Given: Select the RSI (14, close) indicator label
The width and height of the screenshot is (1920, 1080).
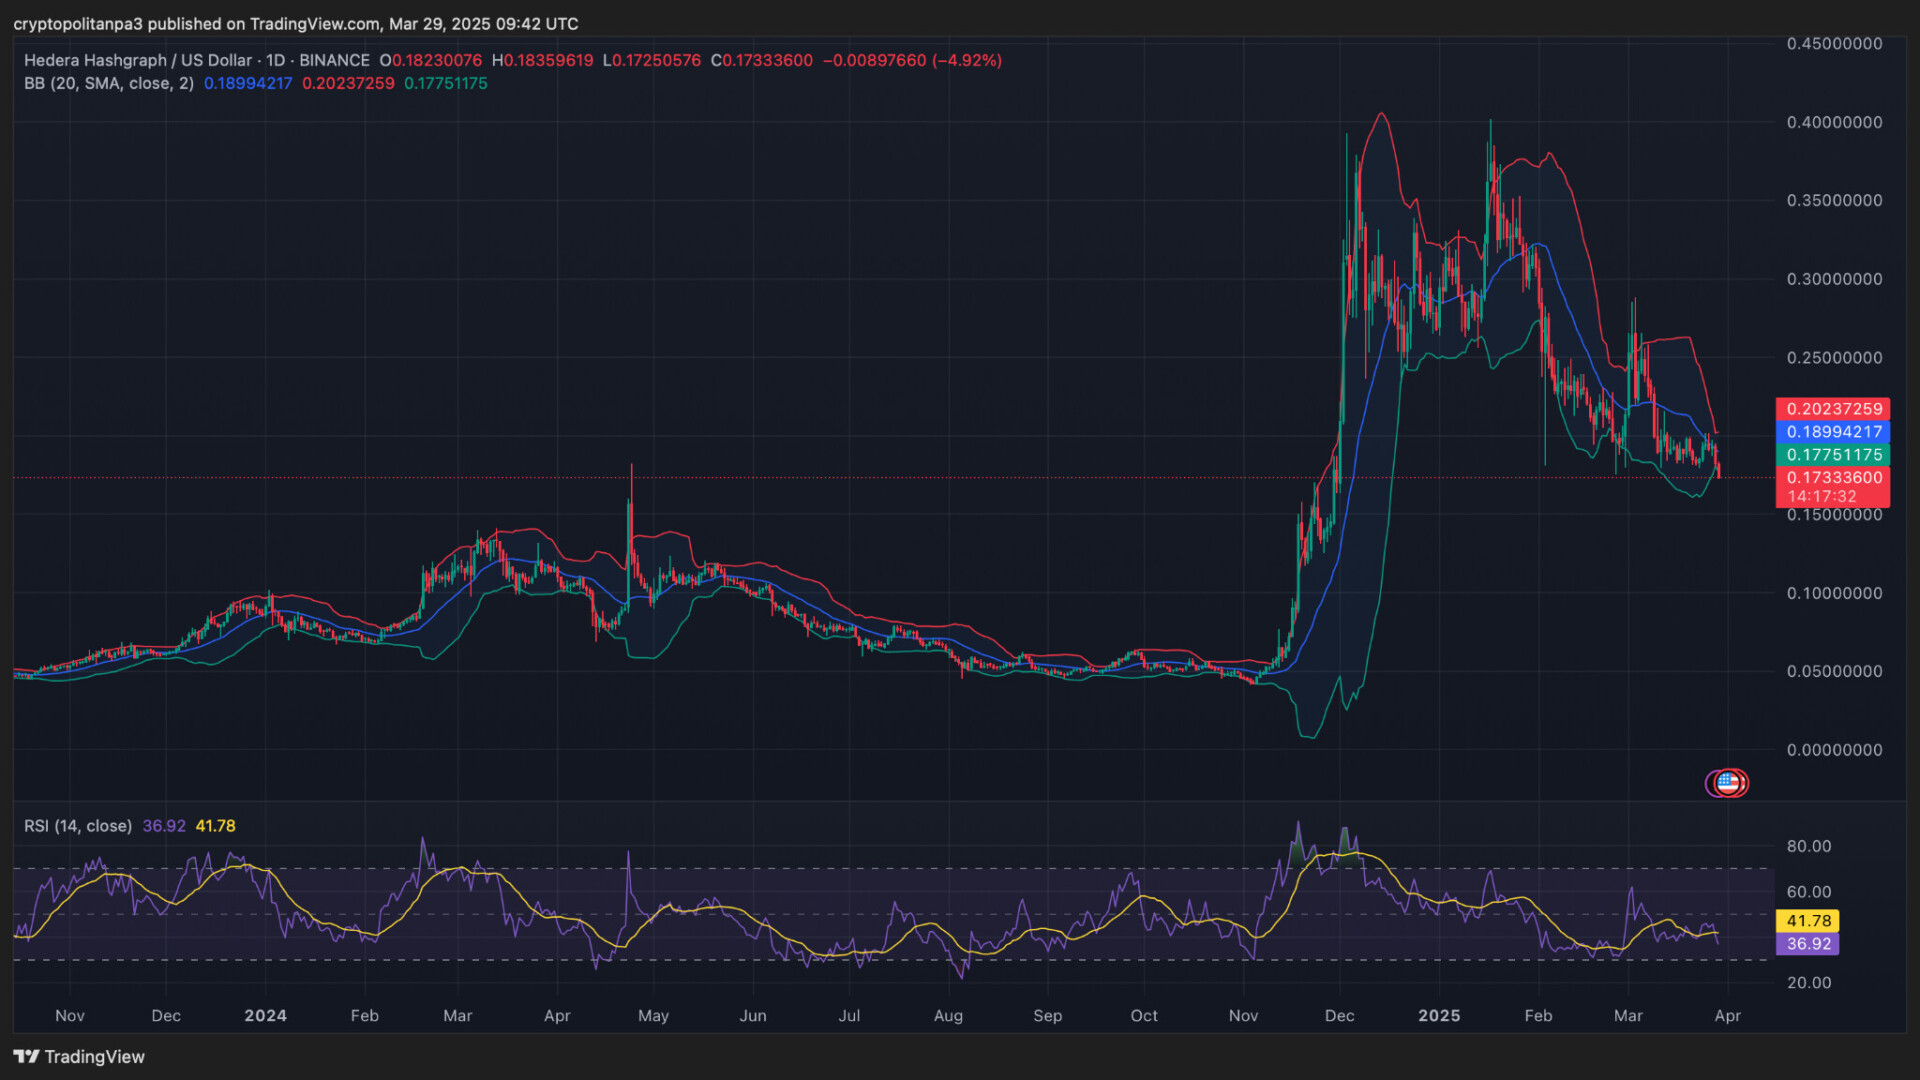Looking at the screenshot, I should click(78, 826).
